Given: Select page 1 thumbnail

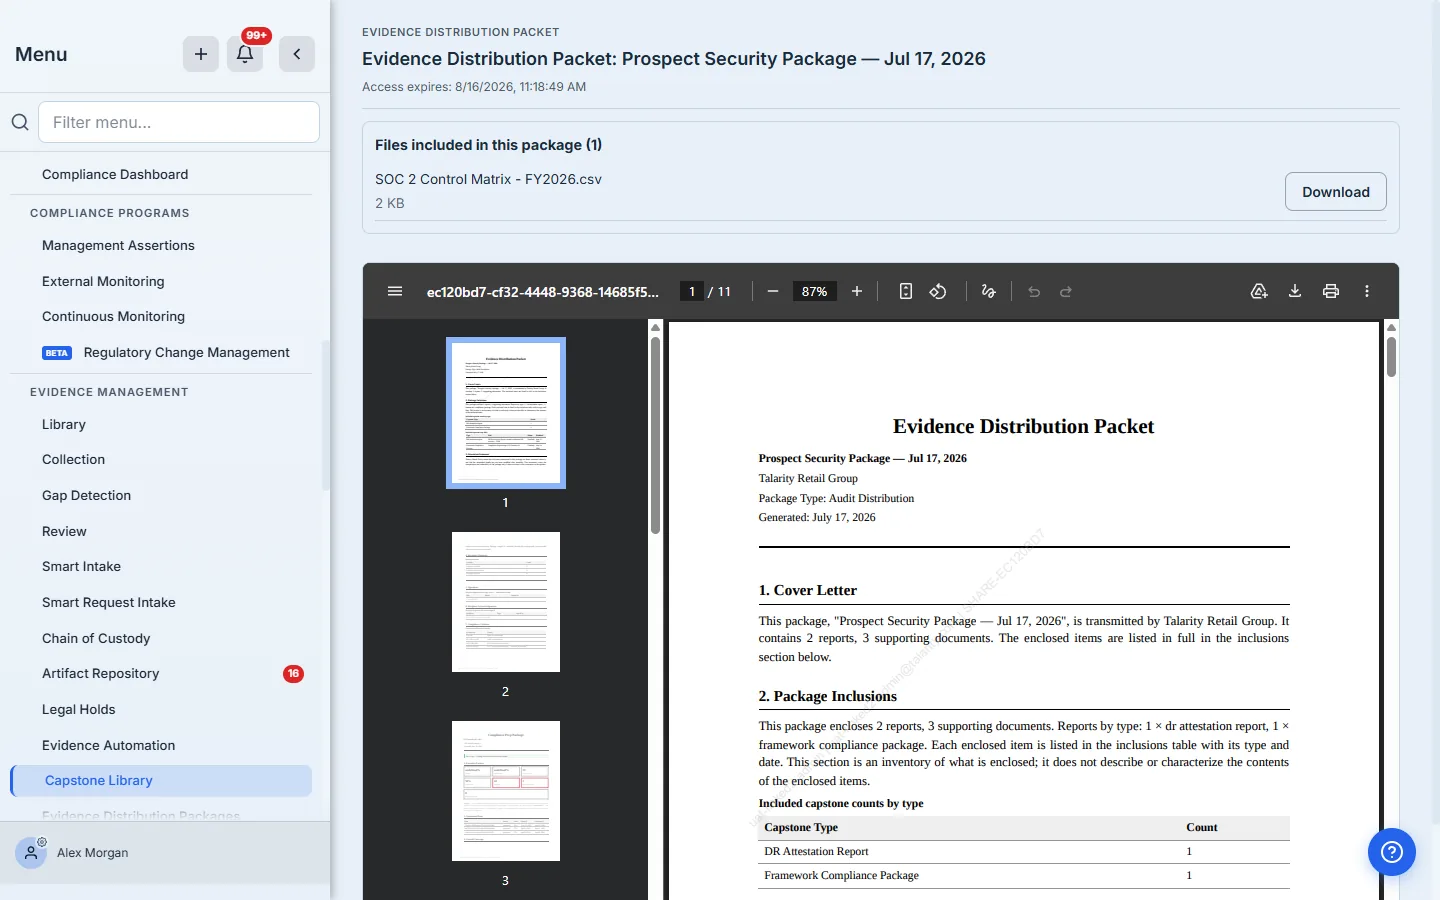Looking at the screenshot, I should pyautogui.click(x=506, y=413).
